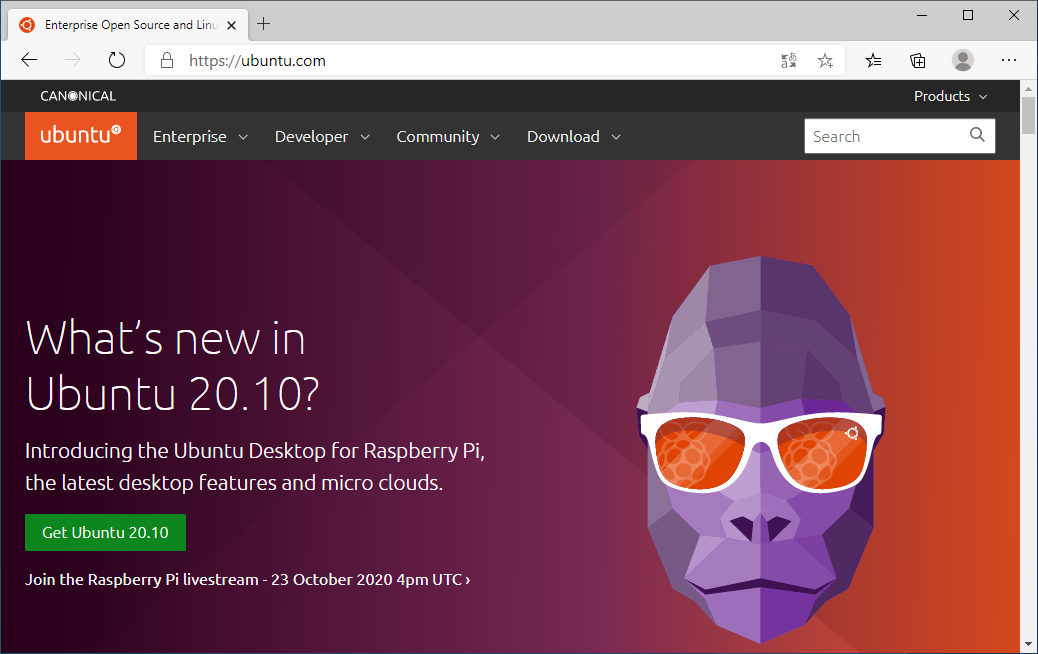Viewport: 1038px width, 654px height.
Task: Expand the Enterprise menu
Action: (x=201, y=136)
